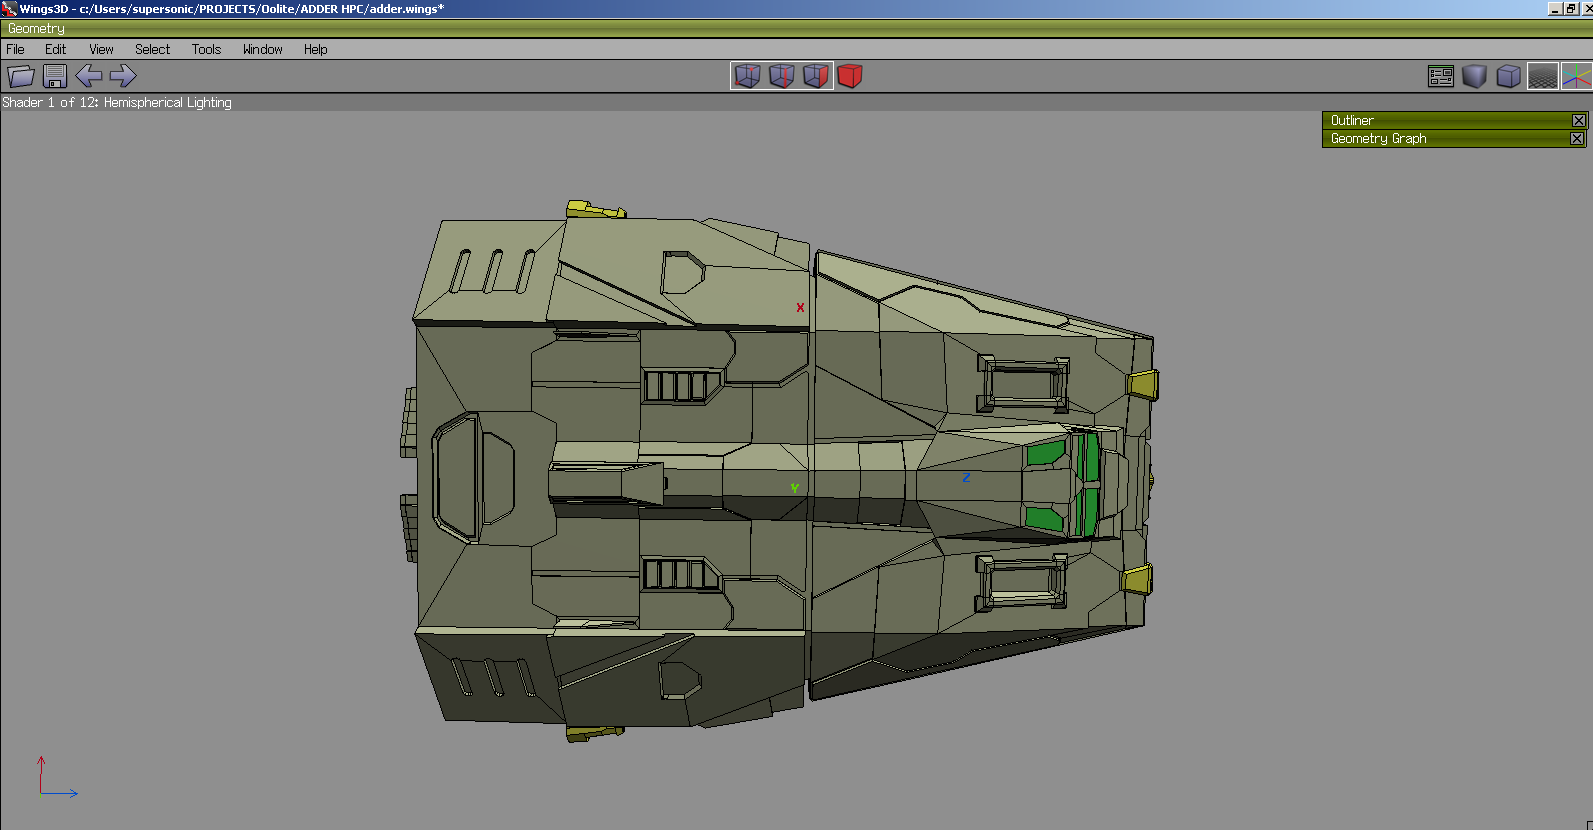This screenshot has width=1593, height=830.
Task: Open the Help menu
Action: (316, 49)
